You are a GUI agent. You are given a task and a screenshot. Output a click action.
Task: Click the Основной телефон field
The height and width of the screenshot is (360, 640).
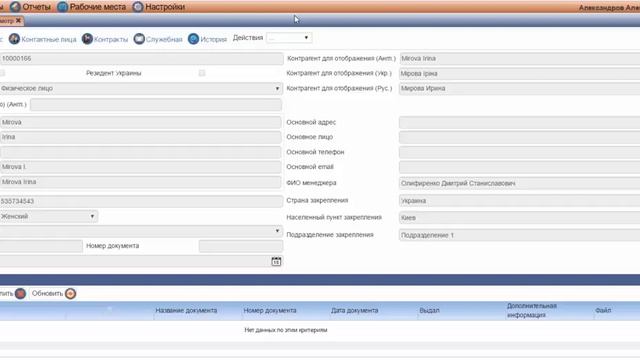[520, 152]
